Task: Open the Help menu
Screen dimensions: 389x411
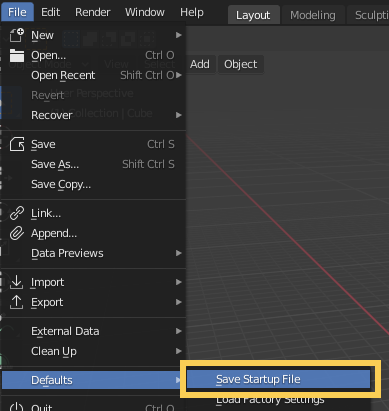Action: [192, 12]
